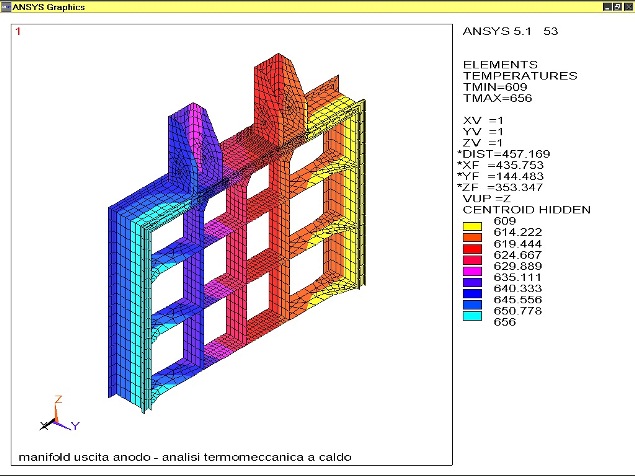The image size is (635, 476).
Task: Click the yellow right edge frame of the manifold
Action: pos(356,194)
